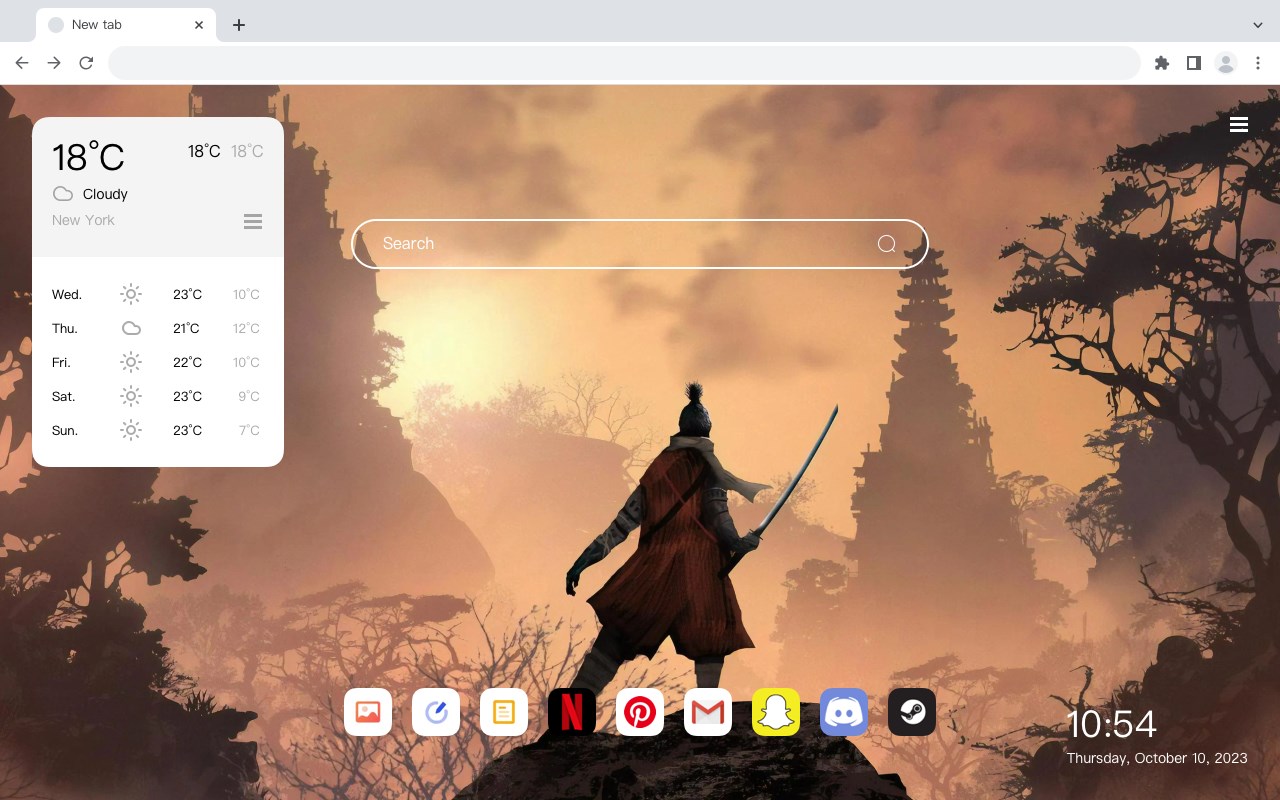Open the Chrome profile avatar
The height and width of the screenshot is (800, 1280).
tap(1226, 63)
